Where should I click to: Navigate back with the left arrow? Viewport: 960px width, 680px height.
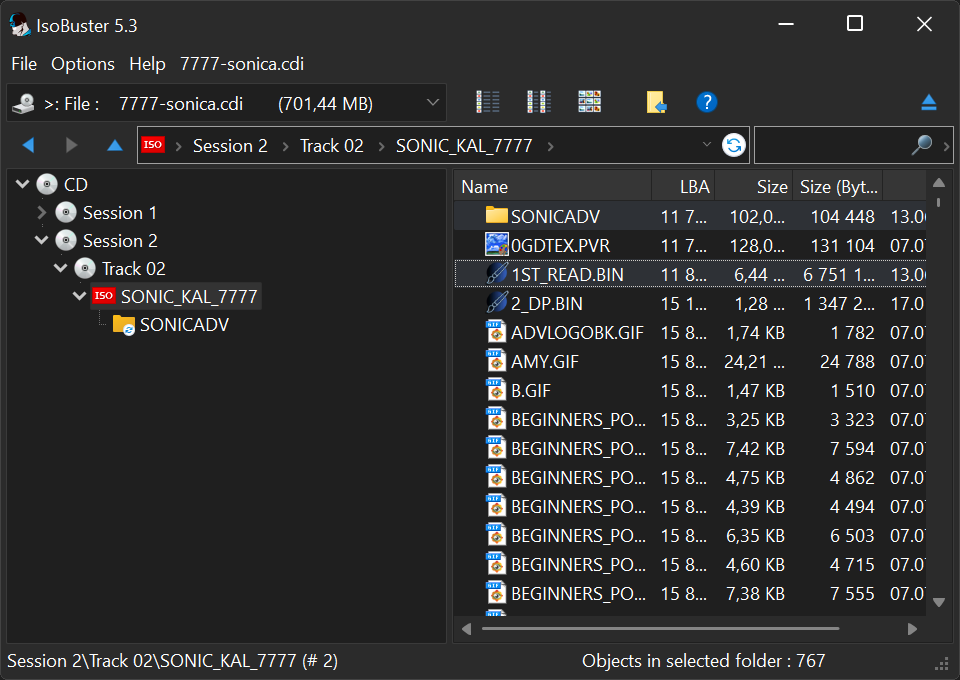click(28, 146)
